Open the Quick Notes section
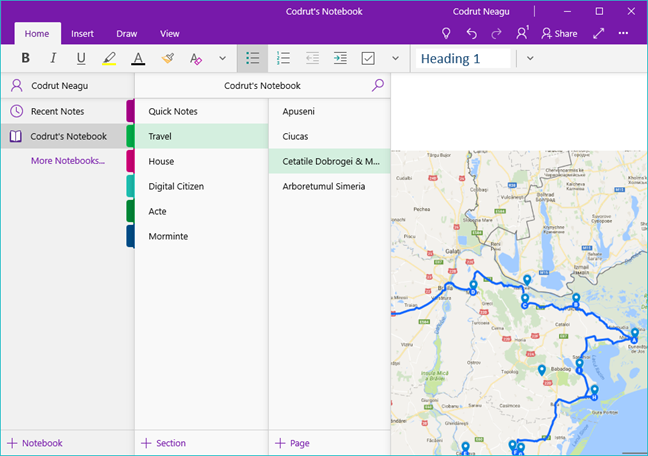Viewport: 648px width, 456px height. (x=202, y=111)
